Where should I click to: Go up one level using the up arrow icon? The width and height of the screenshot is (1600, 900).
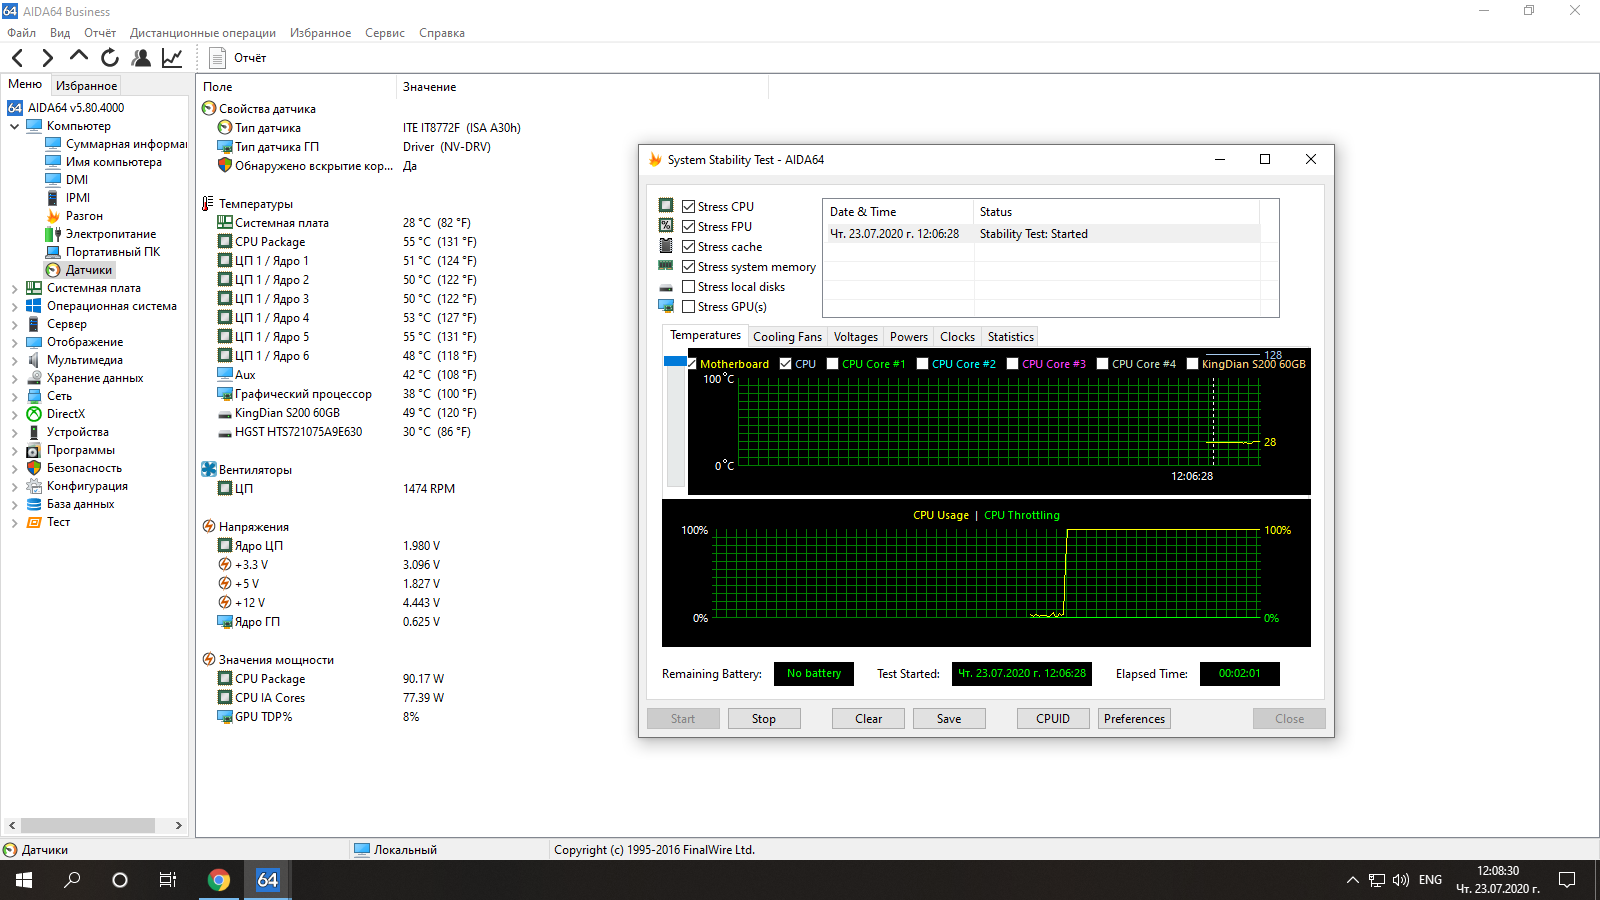(79, 57)
